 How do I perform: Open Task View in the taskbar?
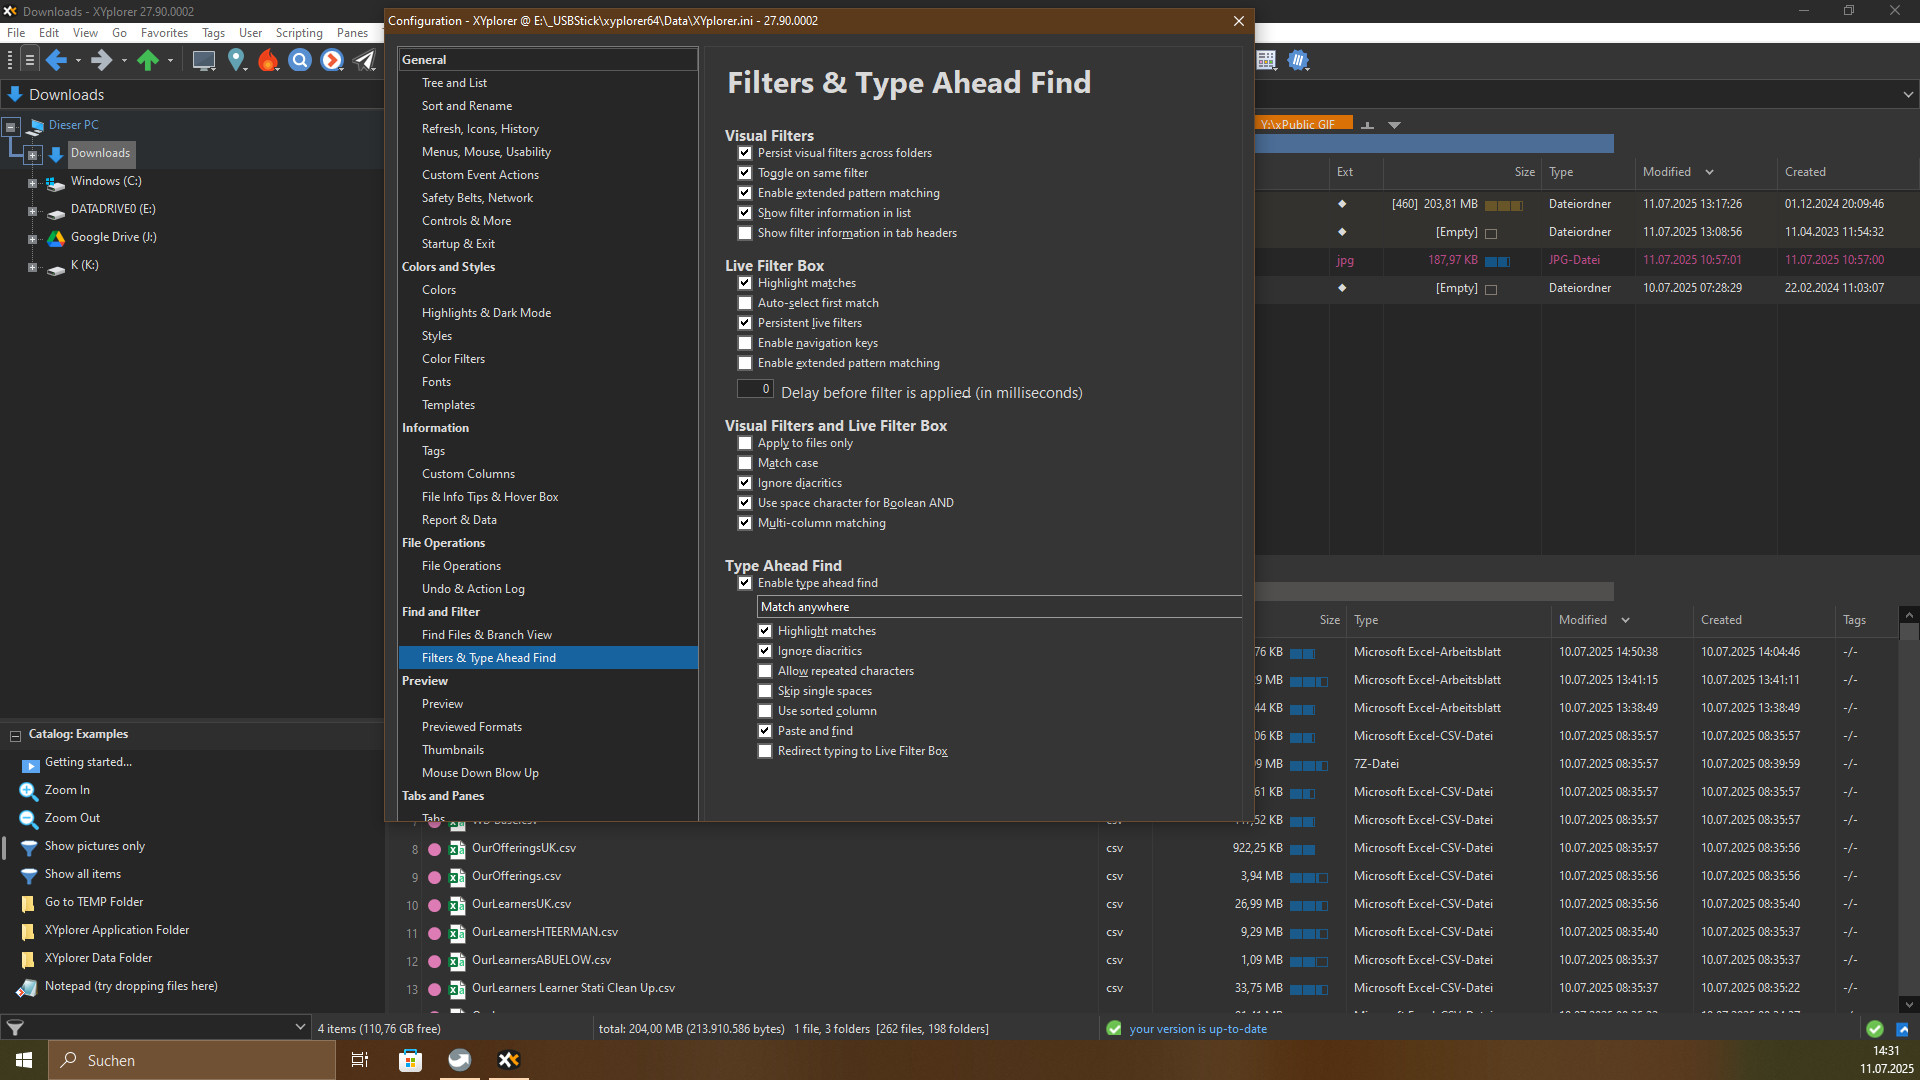tap(360, 1060)
